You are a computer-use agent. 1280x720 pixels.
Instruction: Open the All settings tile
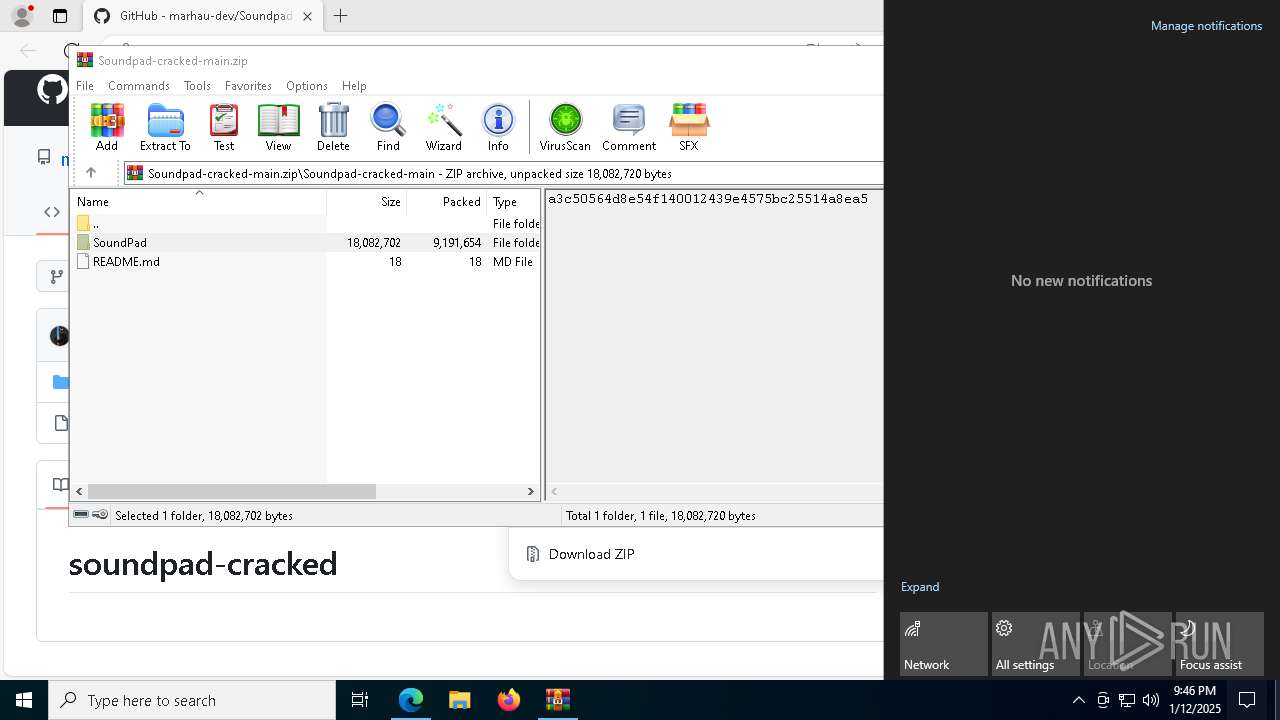(x=1036, y=644)
